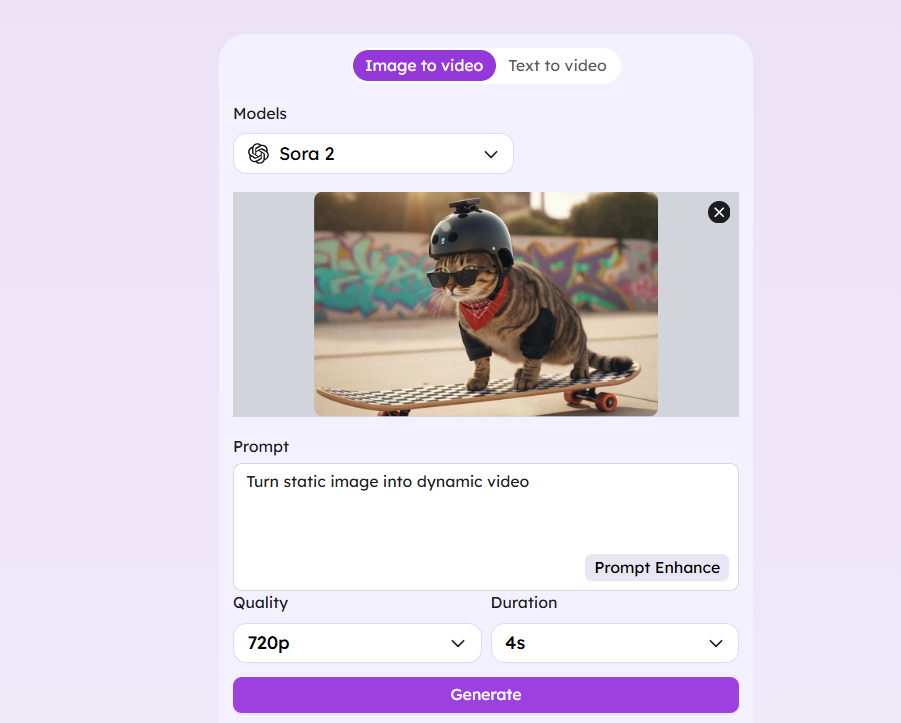Click the Prompt label above the text box
The width and height of the screenshot is (901, 723).
261,447
